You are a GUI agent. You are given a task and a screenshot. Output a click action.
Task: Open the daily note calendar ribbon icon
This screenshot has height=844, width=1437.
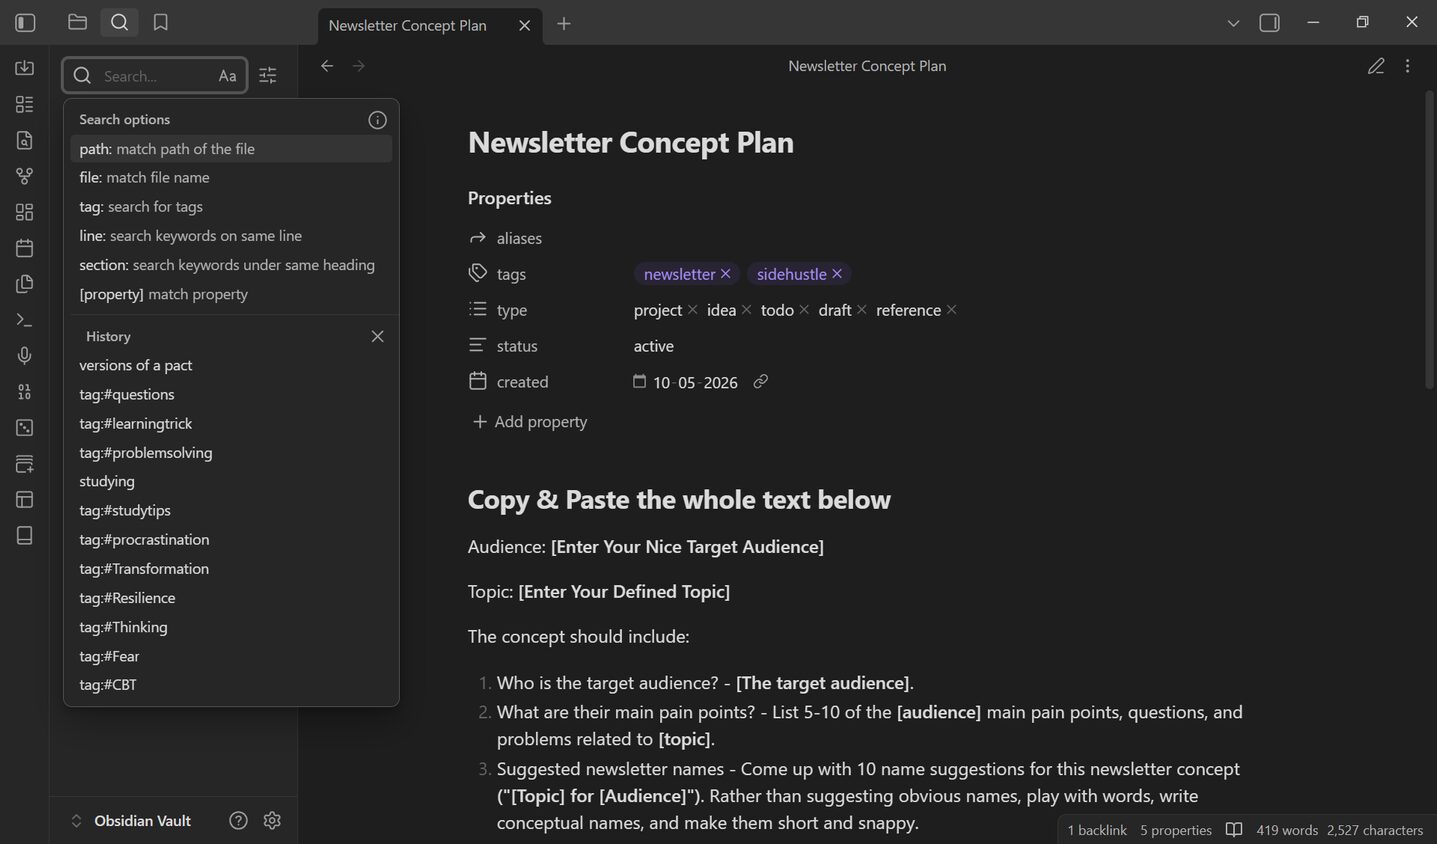point(25,248)
